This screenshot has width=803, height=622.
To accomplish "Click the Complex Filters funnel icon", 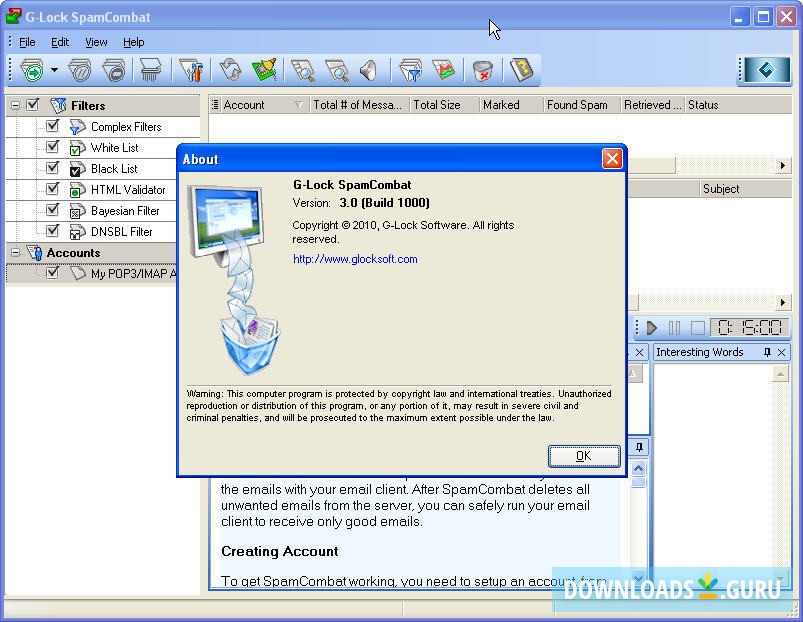I will [x=77, y=126].
